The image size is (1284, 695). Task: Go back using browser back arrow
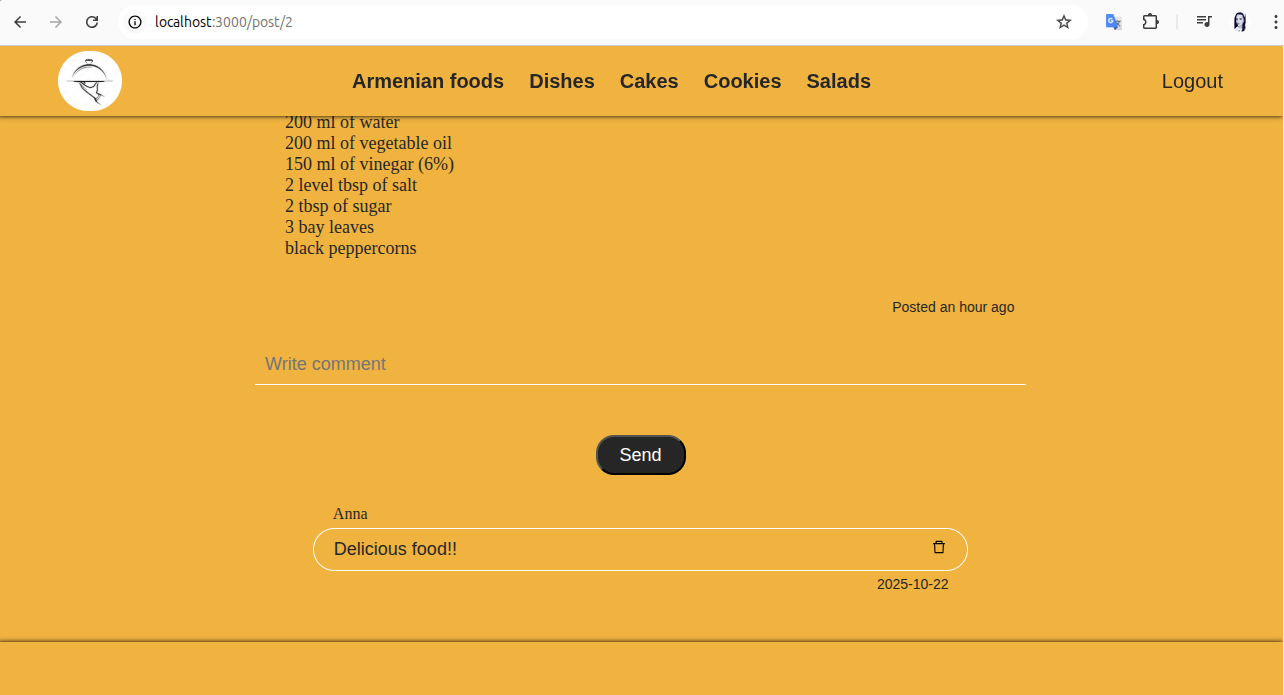click(20, 22)
